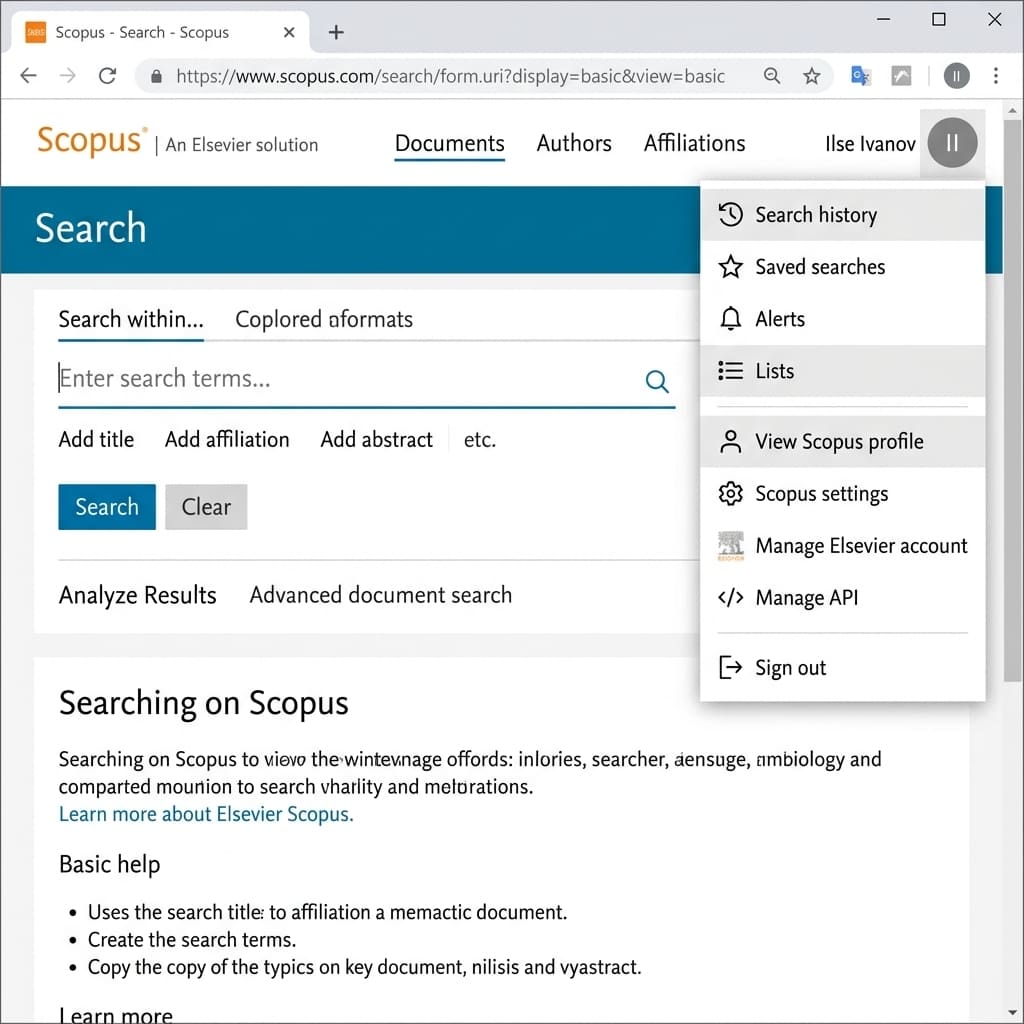The width and height of the screenshot is (1024, 1024).
Task: Open a new browser tab
Action: click(x=336, y=32)
